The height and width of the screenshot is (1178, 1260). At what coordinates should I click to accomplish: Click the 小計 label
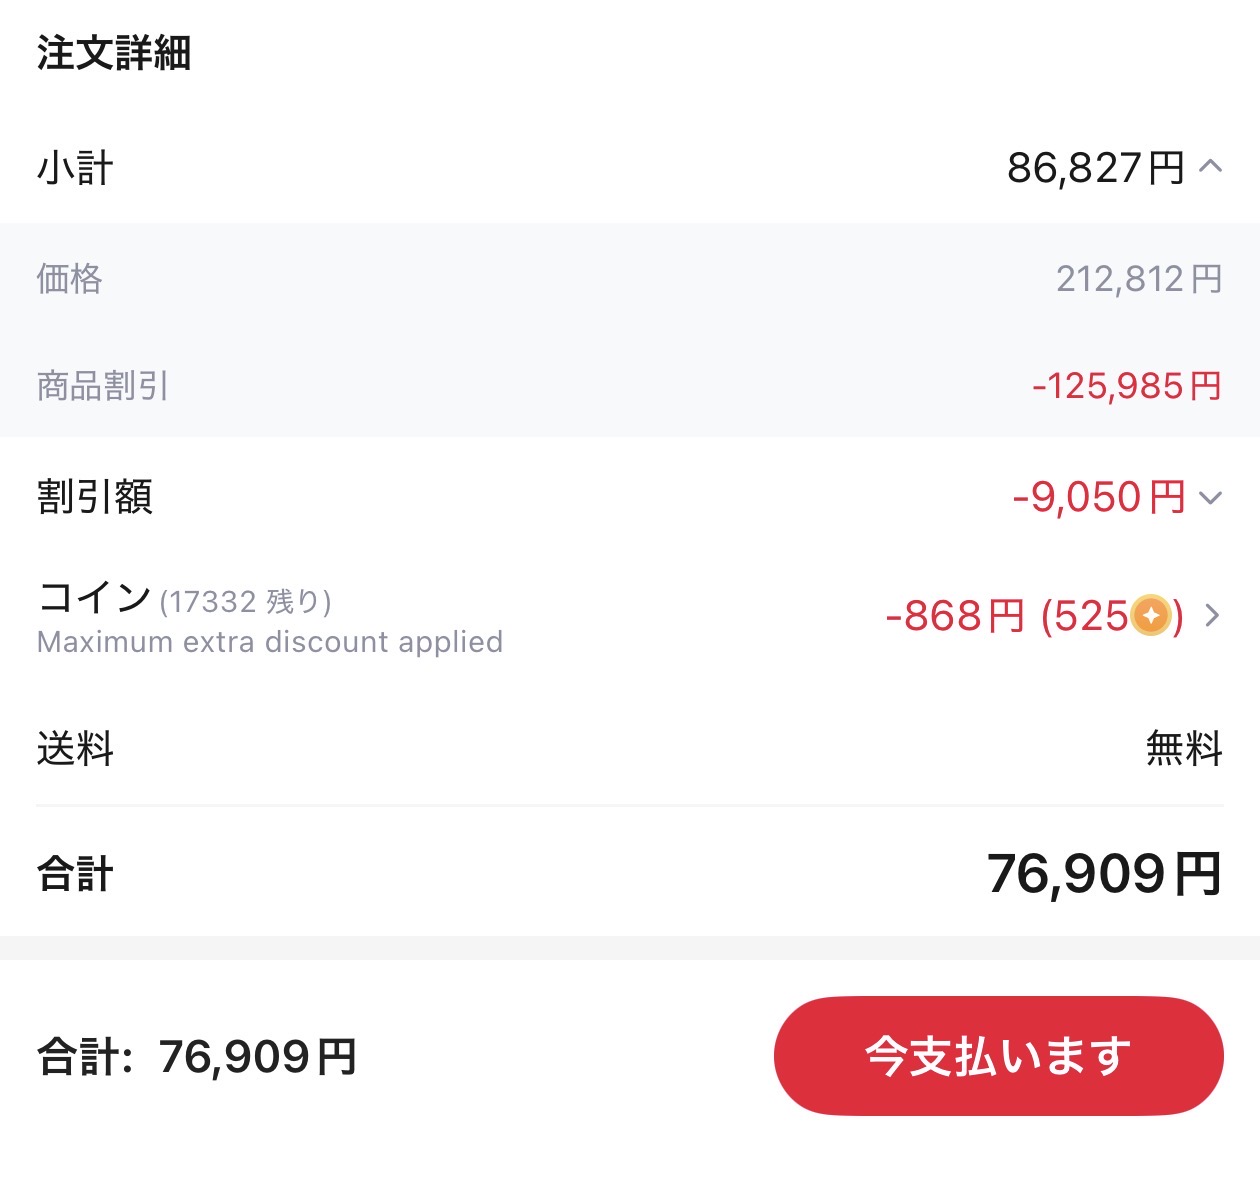click(x=76, y=168)
